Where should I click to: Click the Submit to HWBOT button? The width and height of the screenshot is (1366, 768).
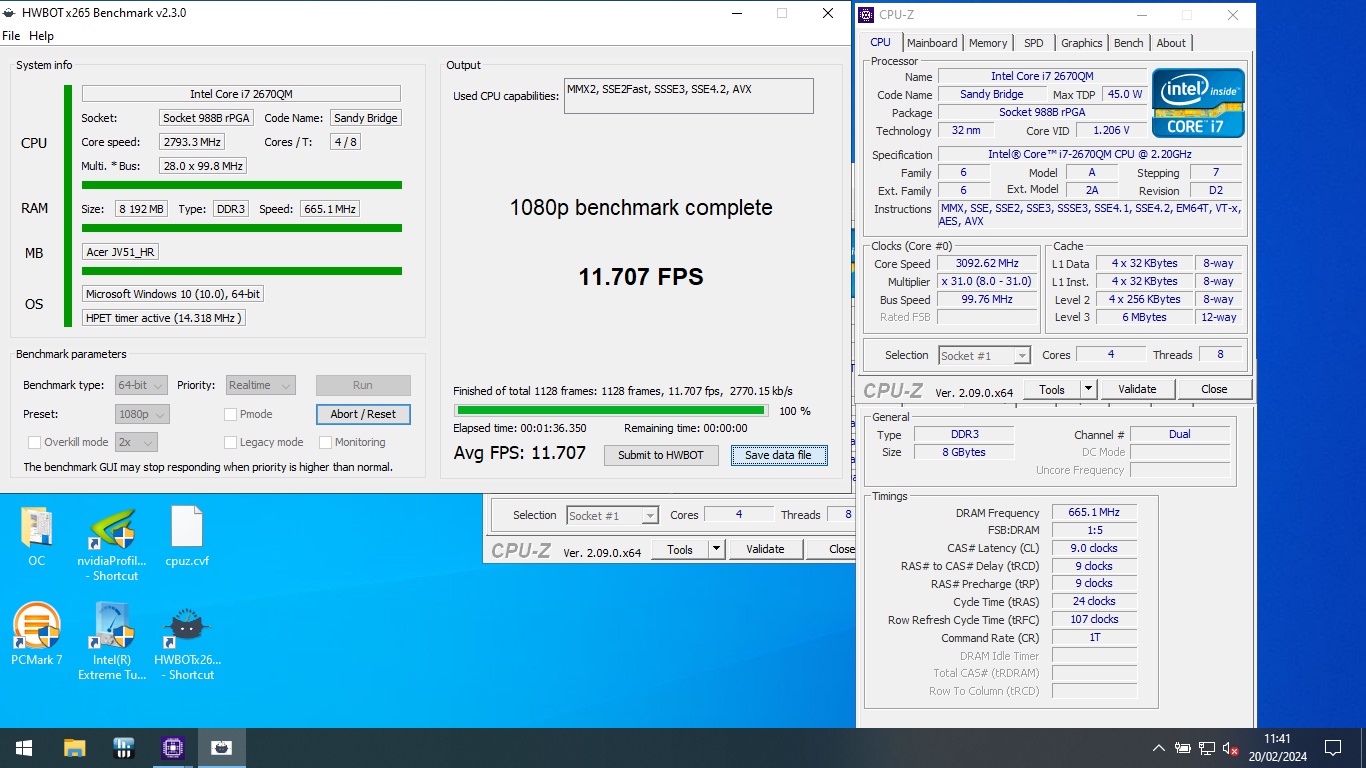pyautogui.click(x=660, y=455)
